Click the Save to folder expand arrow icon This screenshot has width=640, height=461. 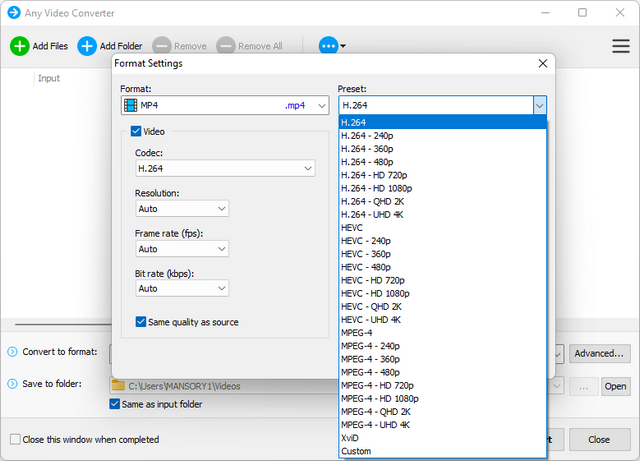12,384
